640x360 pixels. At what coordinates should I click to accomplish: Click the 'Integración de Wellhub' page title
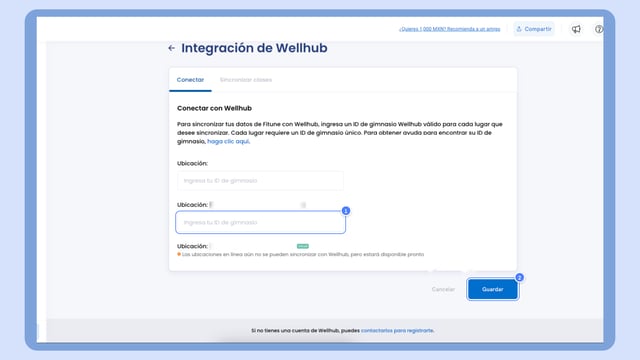tap(254, 48)
